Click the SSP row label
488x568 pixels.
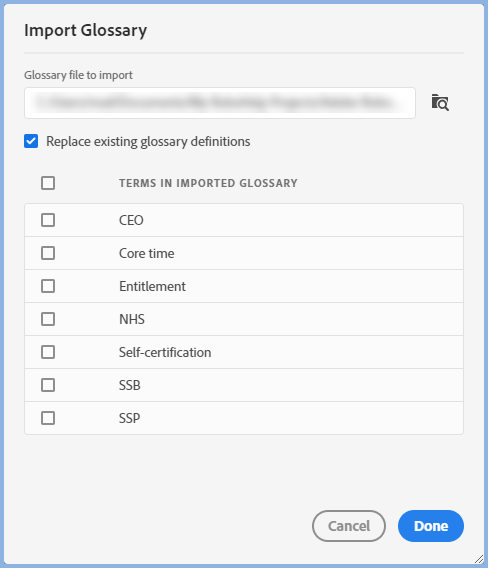(130, 418)
